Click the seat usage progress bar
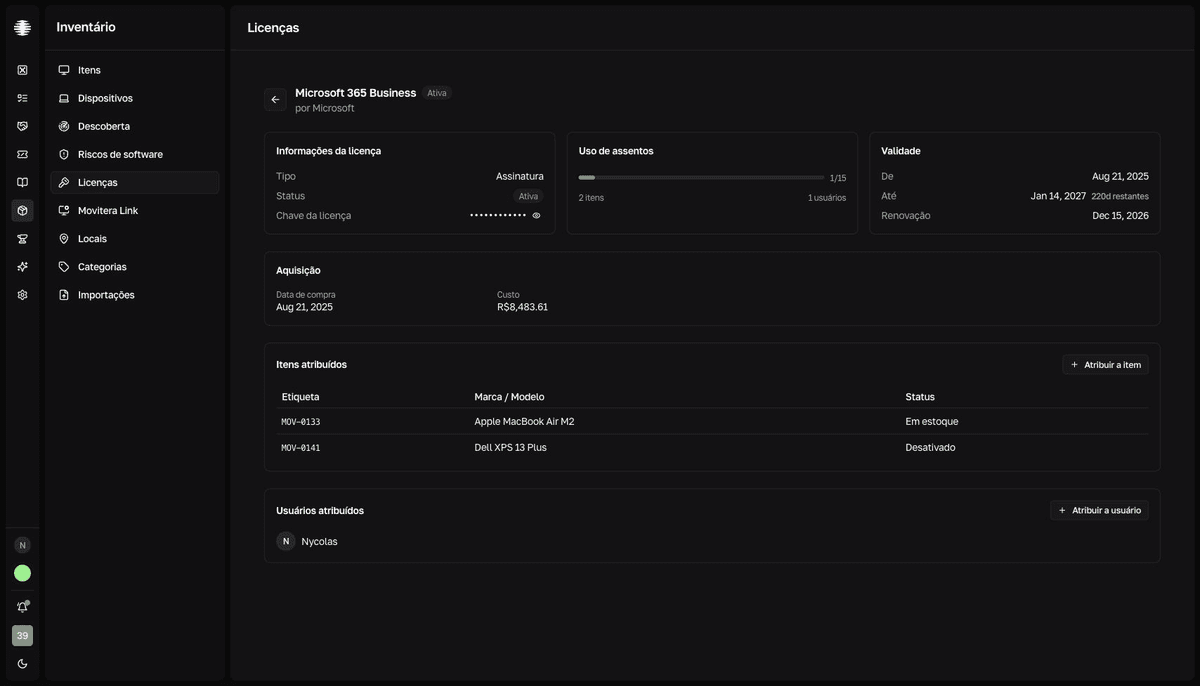The image size is (1200, 686). point(702,177)
